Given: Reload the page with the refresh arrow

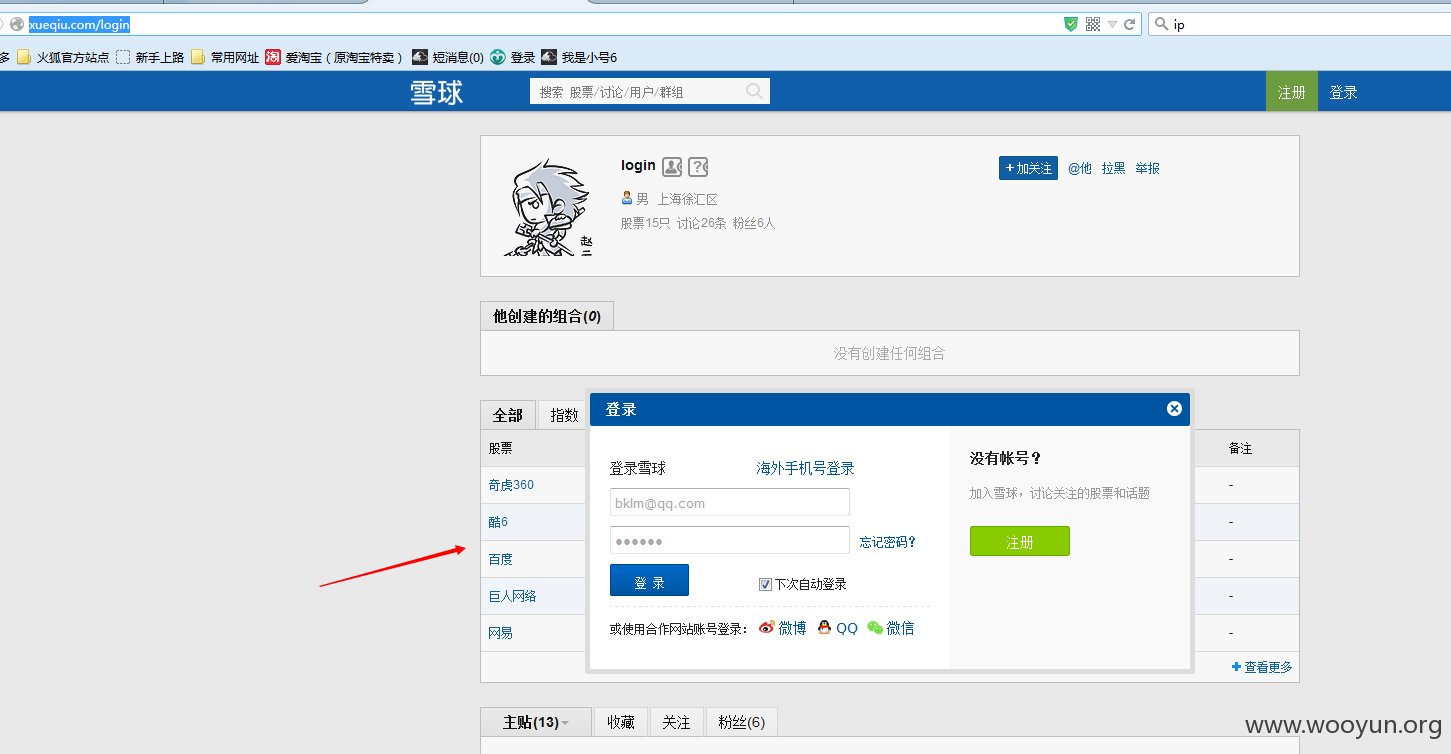Looking at the screenshot, I should pyautogui.click(x=1130, y=24).
